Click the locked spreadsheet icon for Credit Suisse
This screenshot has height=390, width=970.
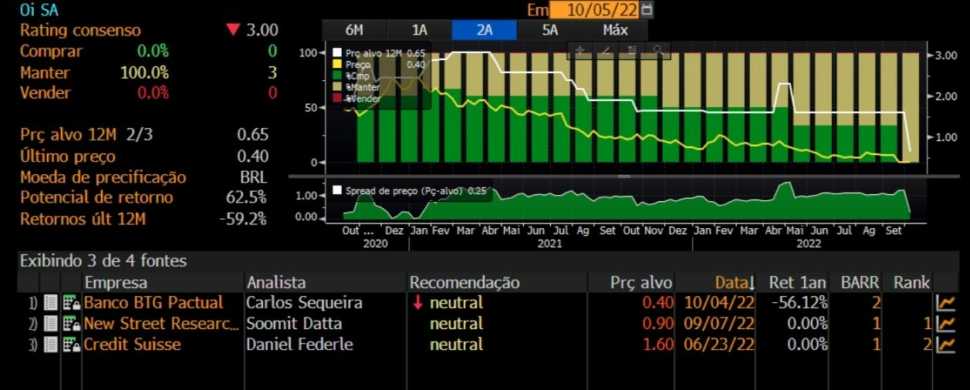71,344
